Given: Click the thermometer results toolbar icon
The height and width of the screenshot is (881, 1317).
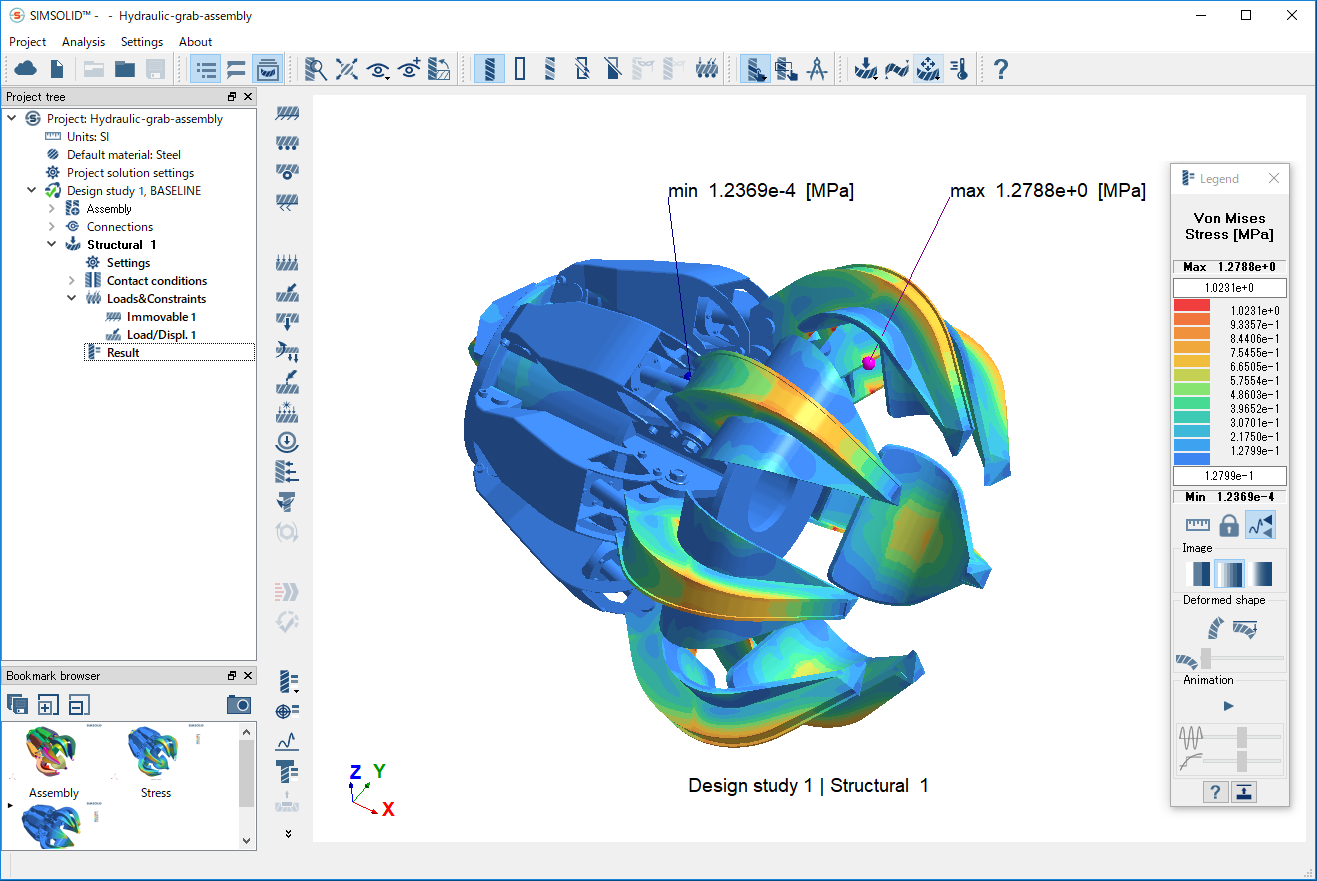Looking at the screenshot, I should [958, 68].
